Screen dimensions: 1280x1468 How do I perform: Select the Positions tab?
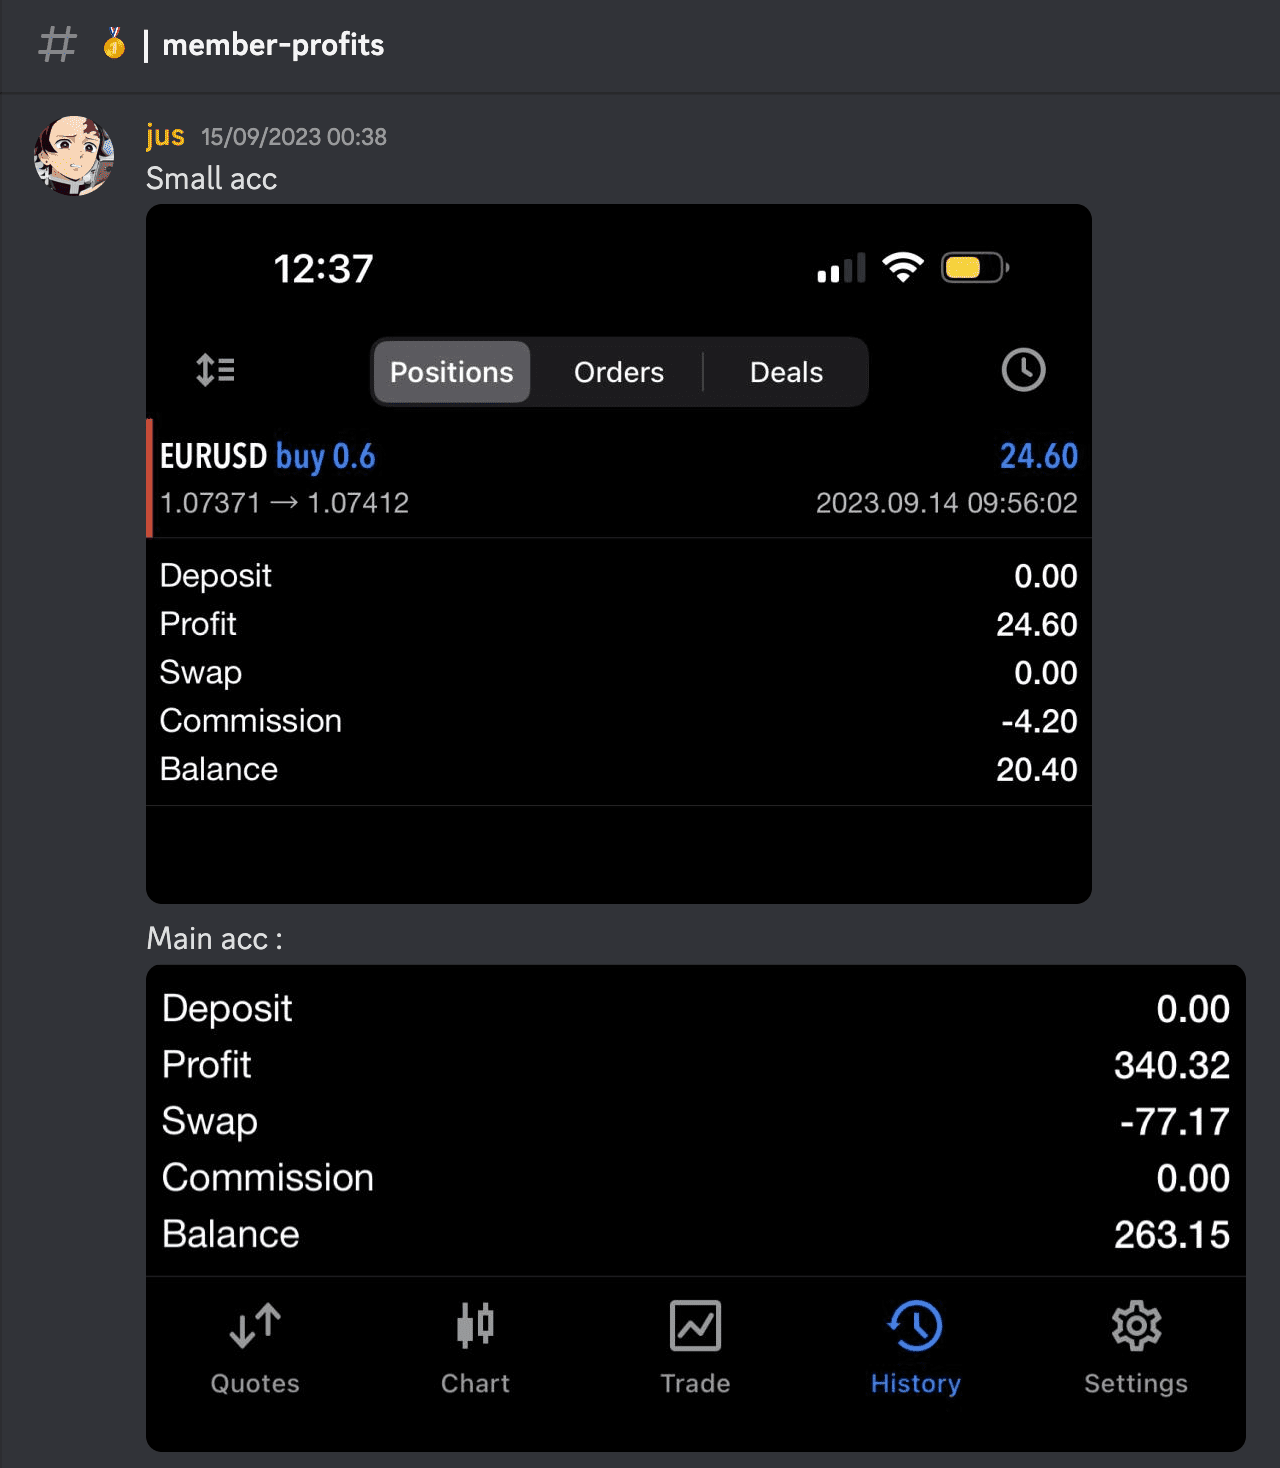450,371
